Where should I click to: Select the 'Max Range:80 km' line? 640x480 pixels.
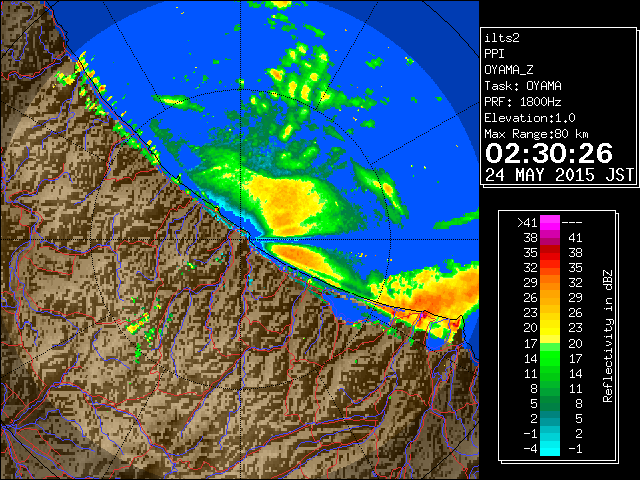[536, 134]
